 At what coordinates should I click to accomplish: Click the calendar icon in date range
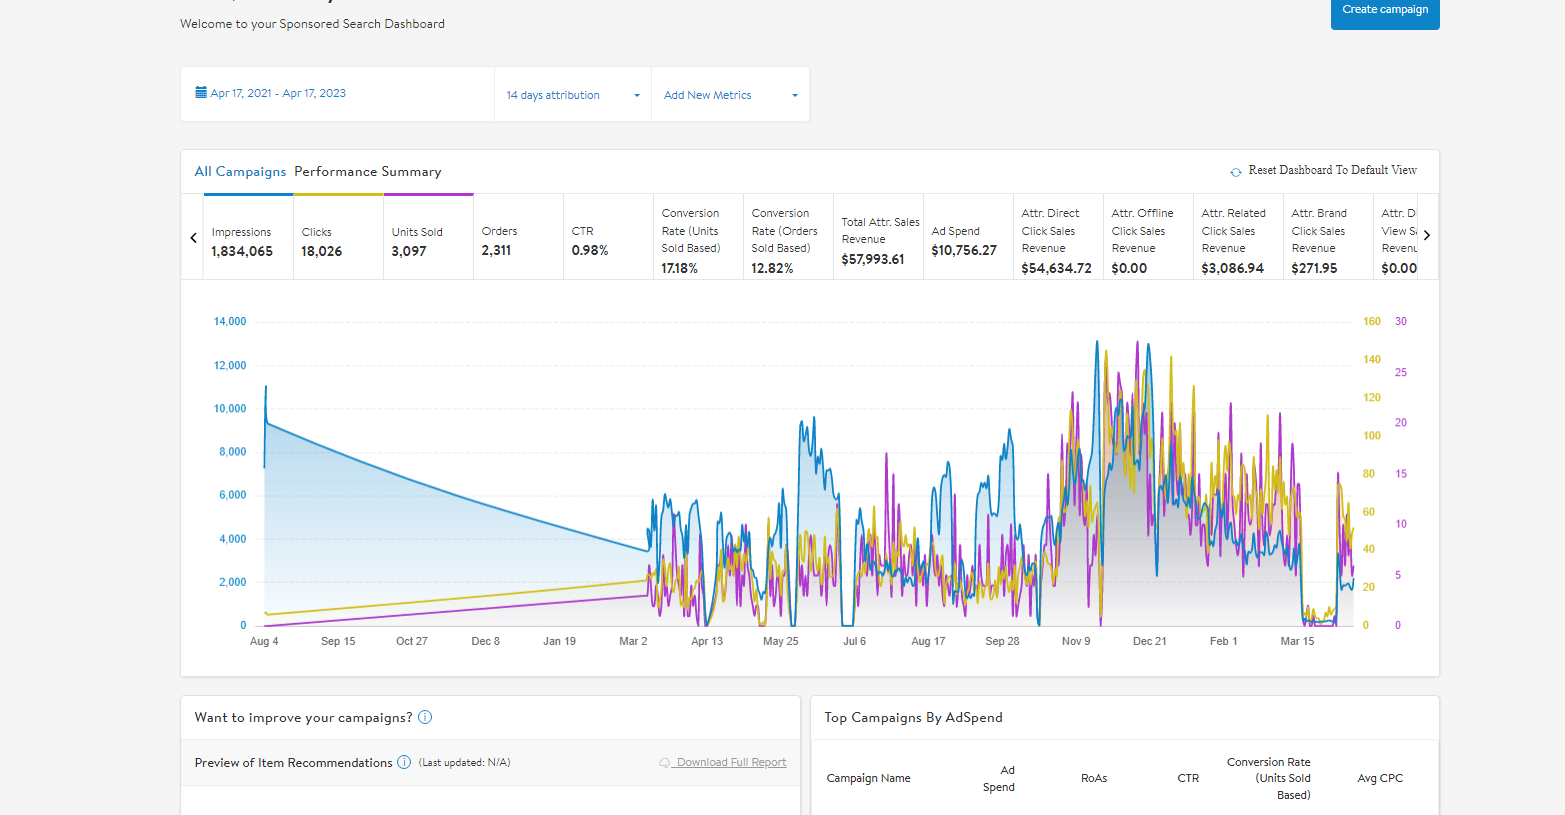[x=201, y=92]
